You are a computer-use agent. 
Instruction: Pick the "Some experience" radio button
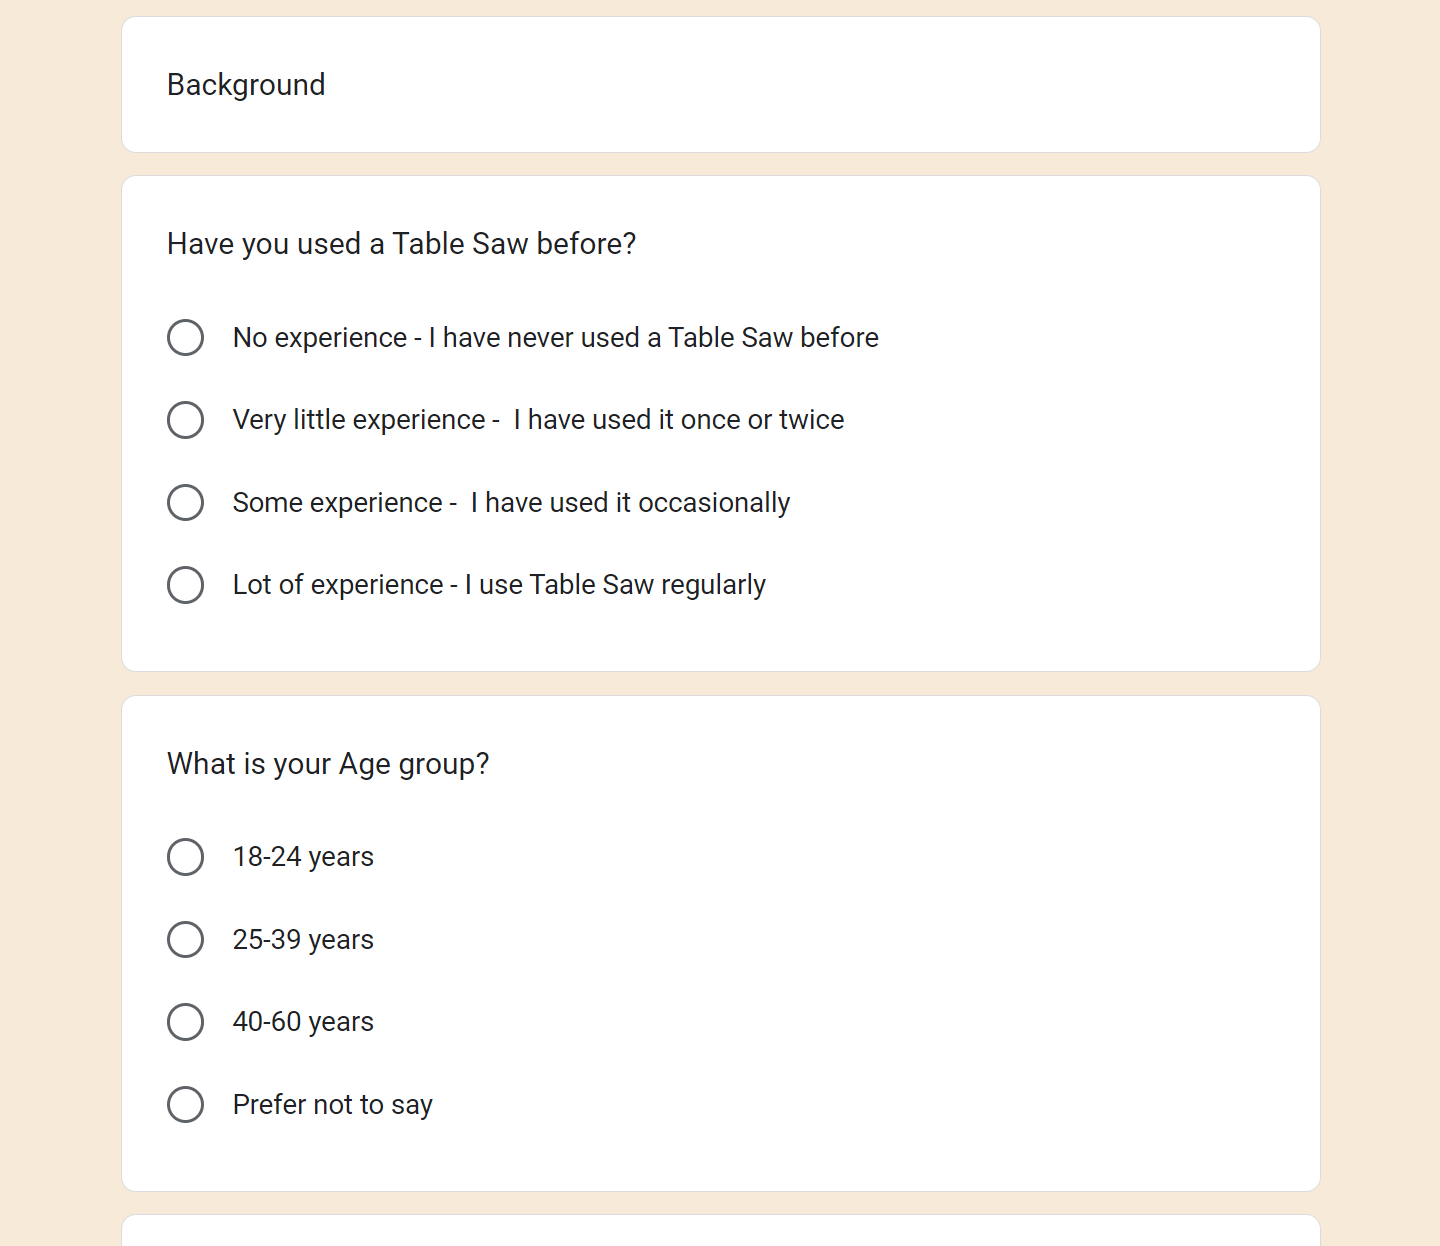[185, 502]
